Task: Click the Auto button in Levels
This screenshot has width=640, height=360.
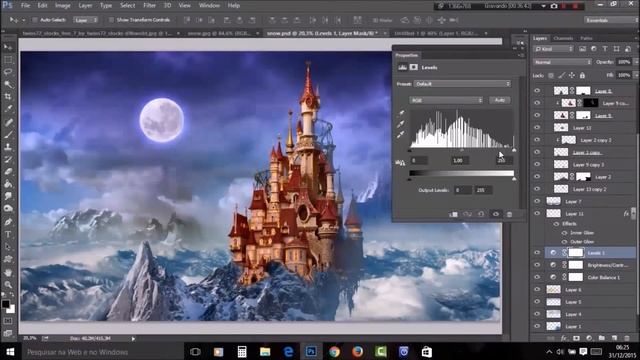Action: click(500, 100)
